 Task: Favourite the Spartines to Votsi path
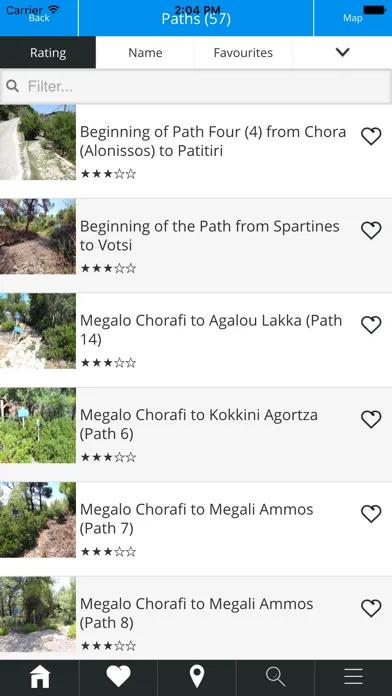tap(371, 230)
